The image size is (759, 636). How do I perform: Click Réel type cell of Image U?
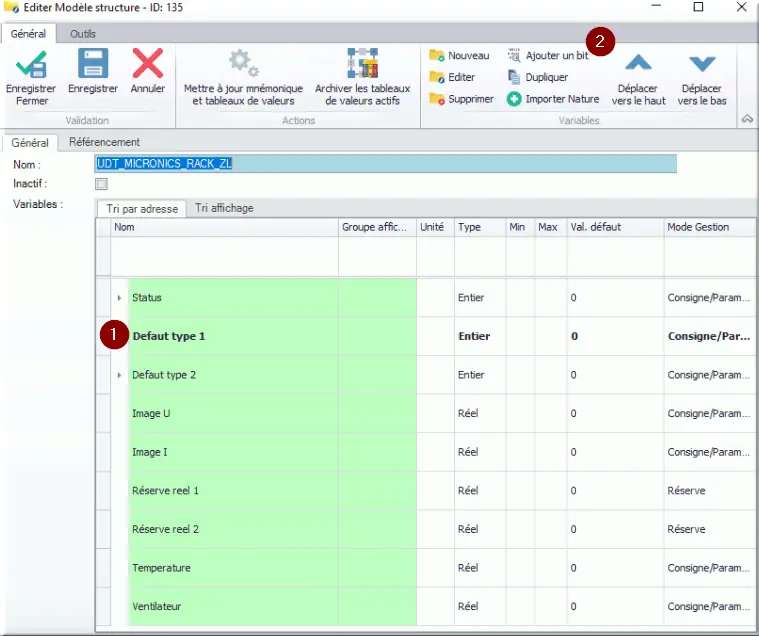click(480, 413)
